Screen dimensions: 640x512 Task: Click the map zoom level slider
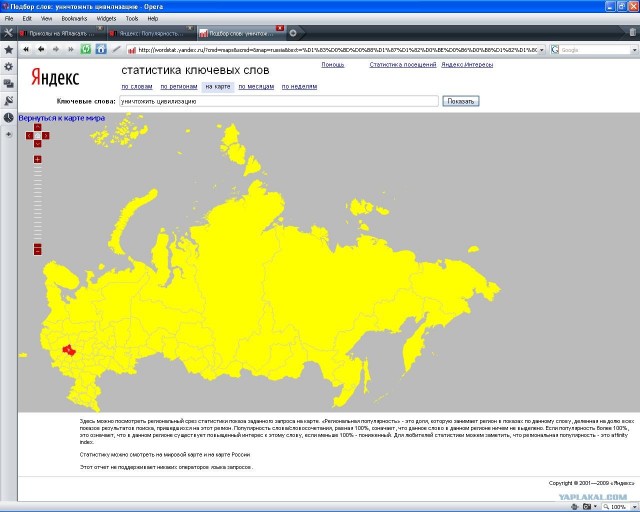pos(38,203)
